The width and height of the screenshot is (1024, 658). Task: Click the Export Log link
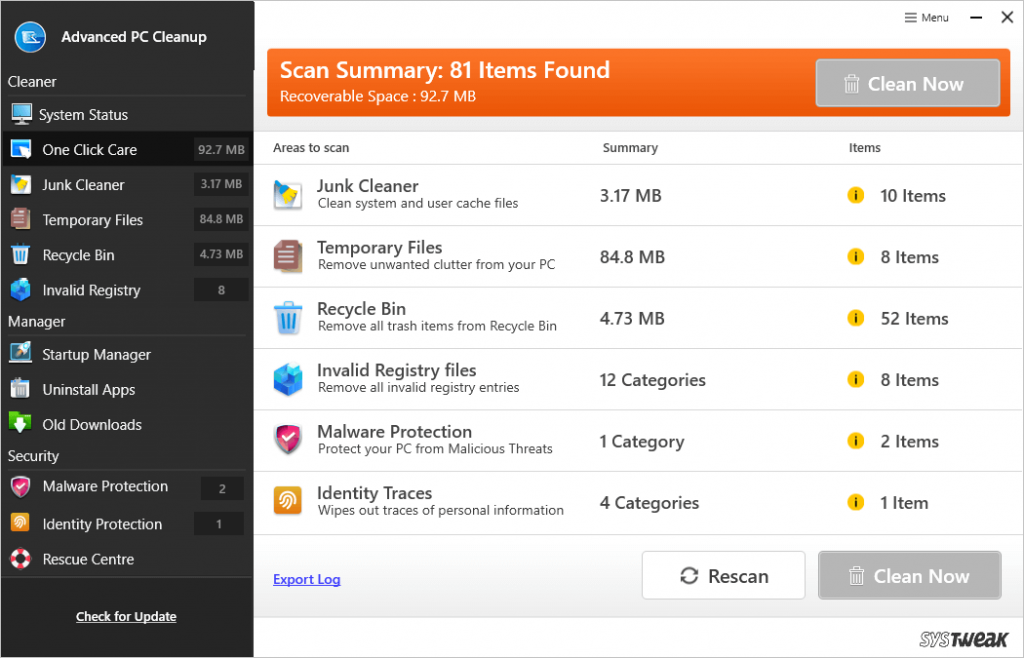coord(307,579)
